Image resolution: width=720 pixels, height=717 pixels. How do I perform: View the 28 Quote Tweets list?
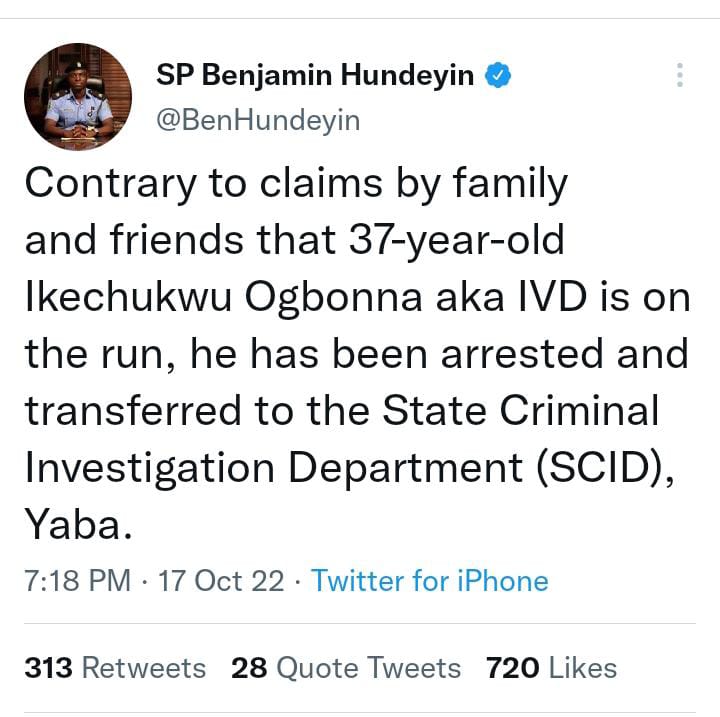pyautogui.click(x=346, y=668)
